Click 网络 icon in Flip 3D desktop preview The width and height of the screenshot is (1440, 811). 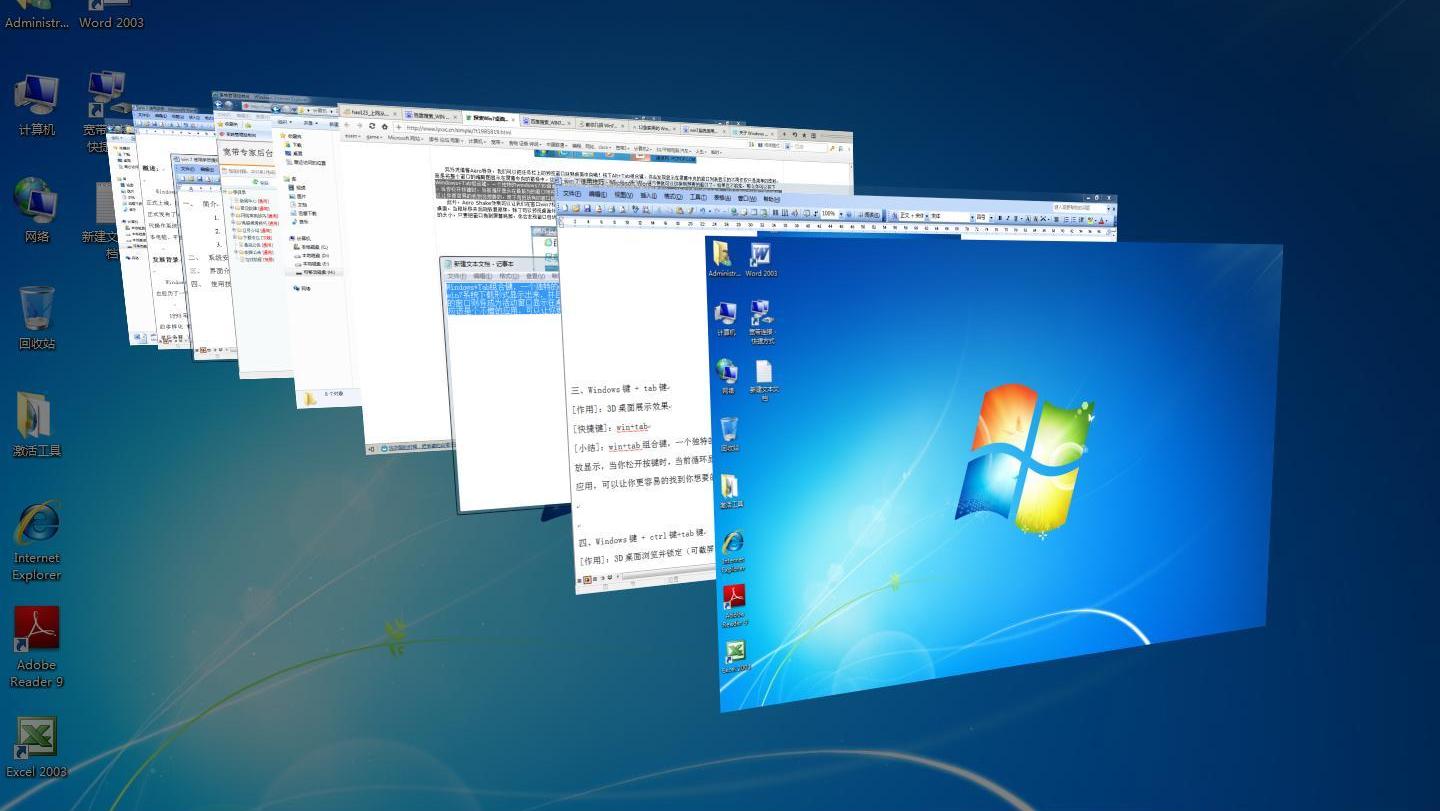pyautogui.click(x=727, y=376)
